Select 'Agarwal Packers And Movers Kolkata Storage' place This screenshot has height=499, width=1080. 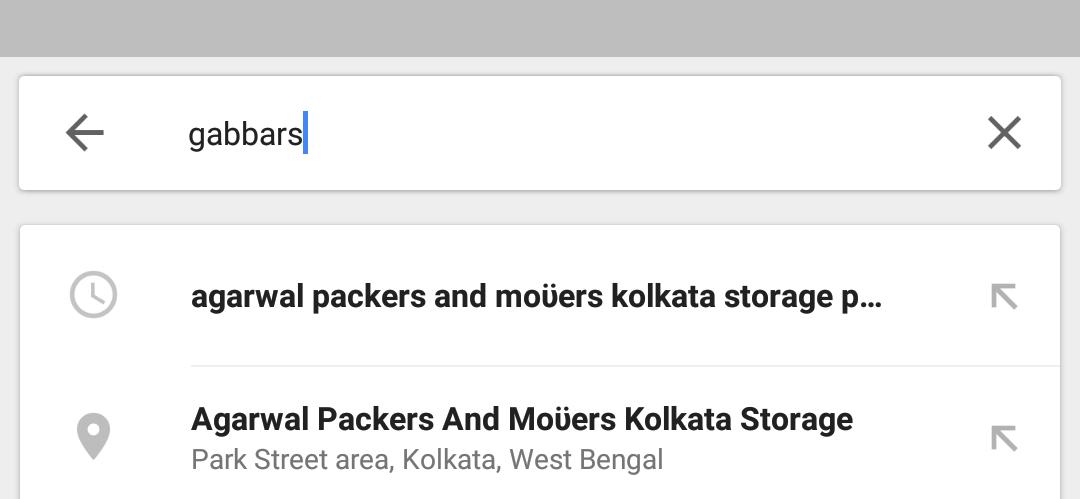pyautogui.click(x=522, y=419)
